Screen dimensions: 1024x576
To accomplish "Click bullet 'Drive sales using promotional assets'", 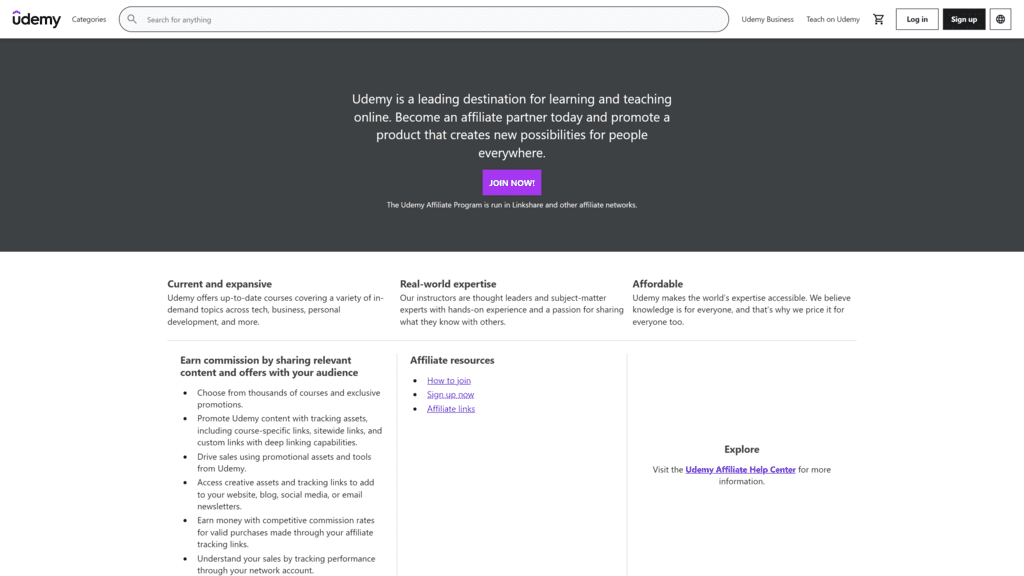I will (x=284, y=462).
